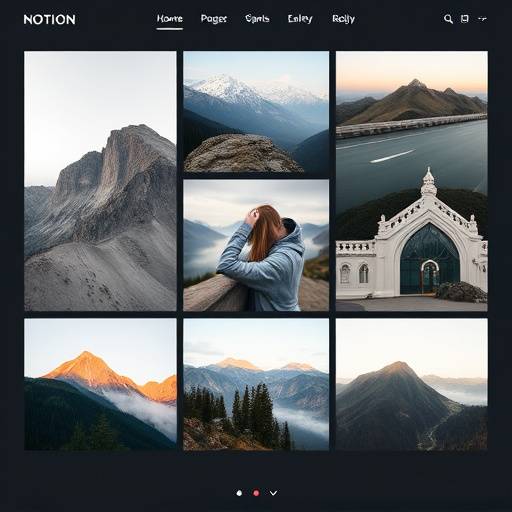Open the woman in blue hoodie photo
This screenshot has width=512, height=512.
tap(256, 245)
